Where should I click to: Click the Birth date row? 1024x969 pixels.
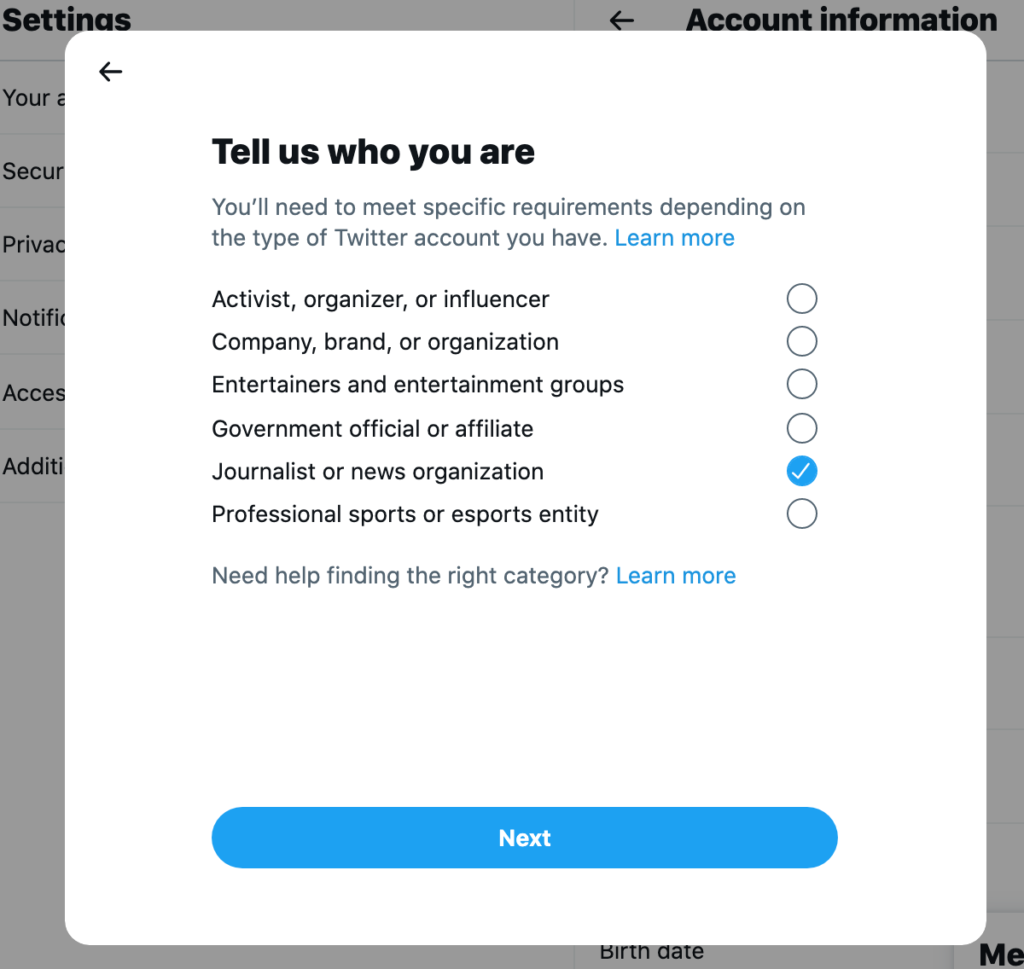[x=652, y=952]
